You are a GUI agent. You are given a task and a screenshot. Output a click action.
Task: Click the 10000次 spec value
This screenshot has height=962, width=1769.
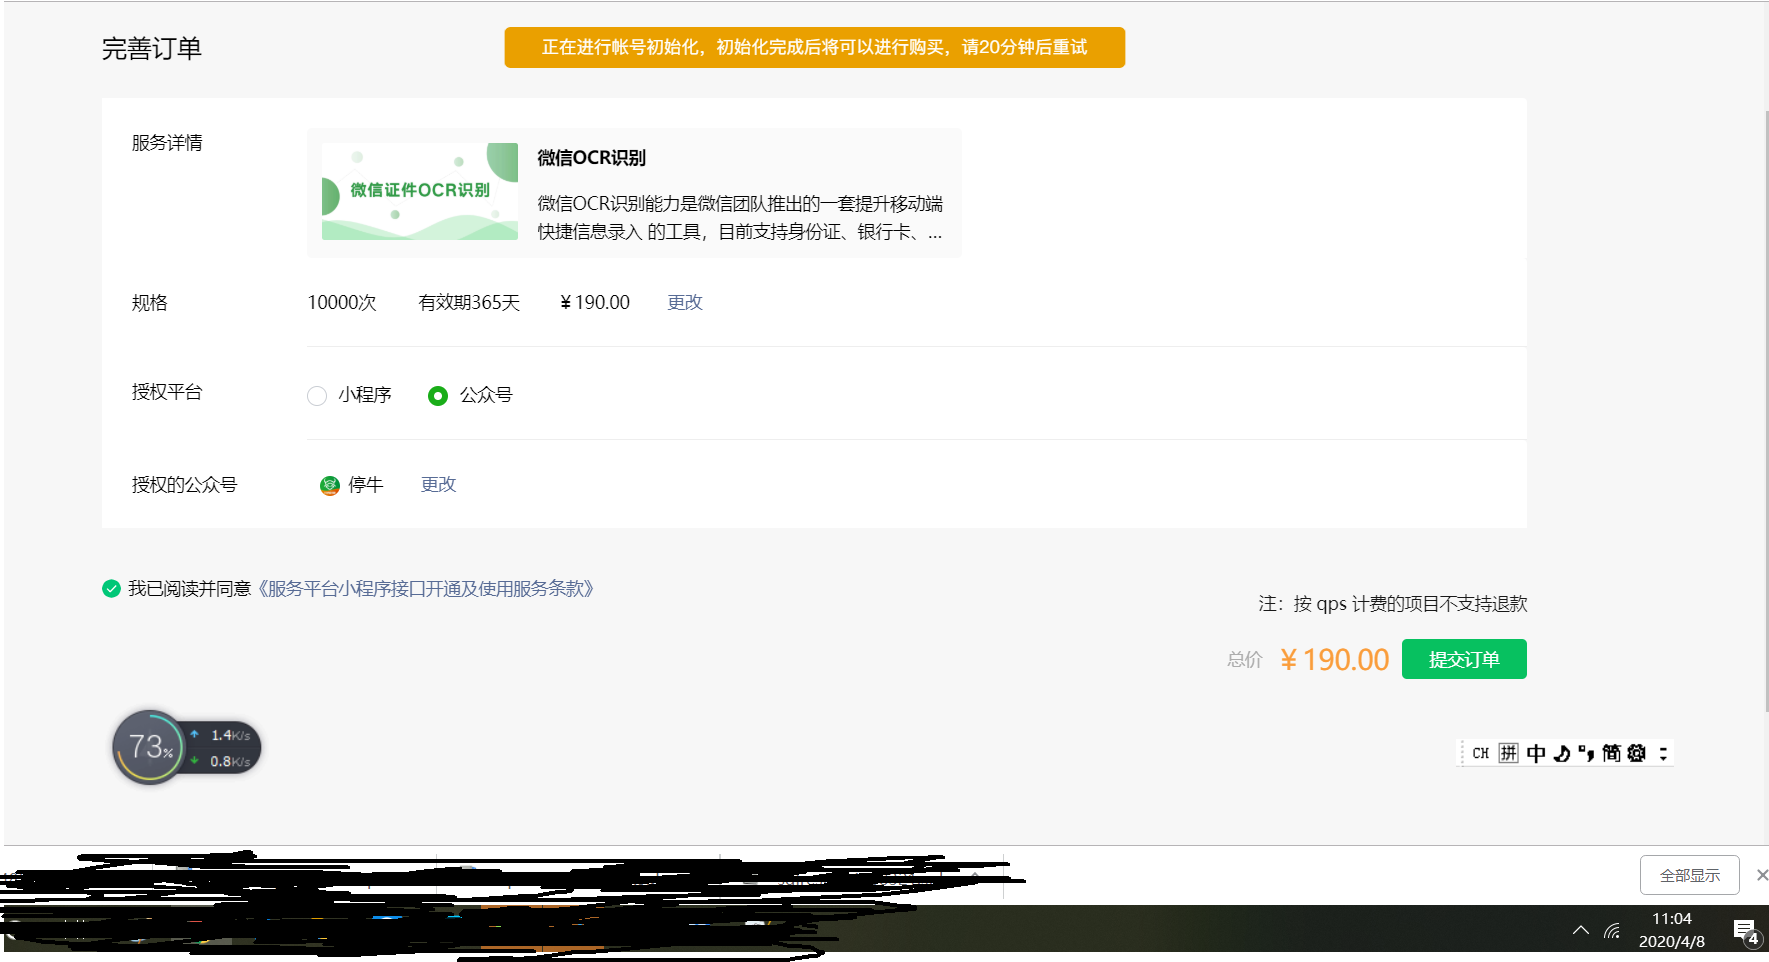tap(342, 302)
